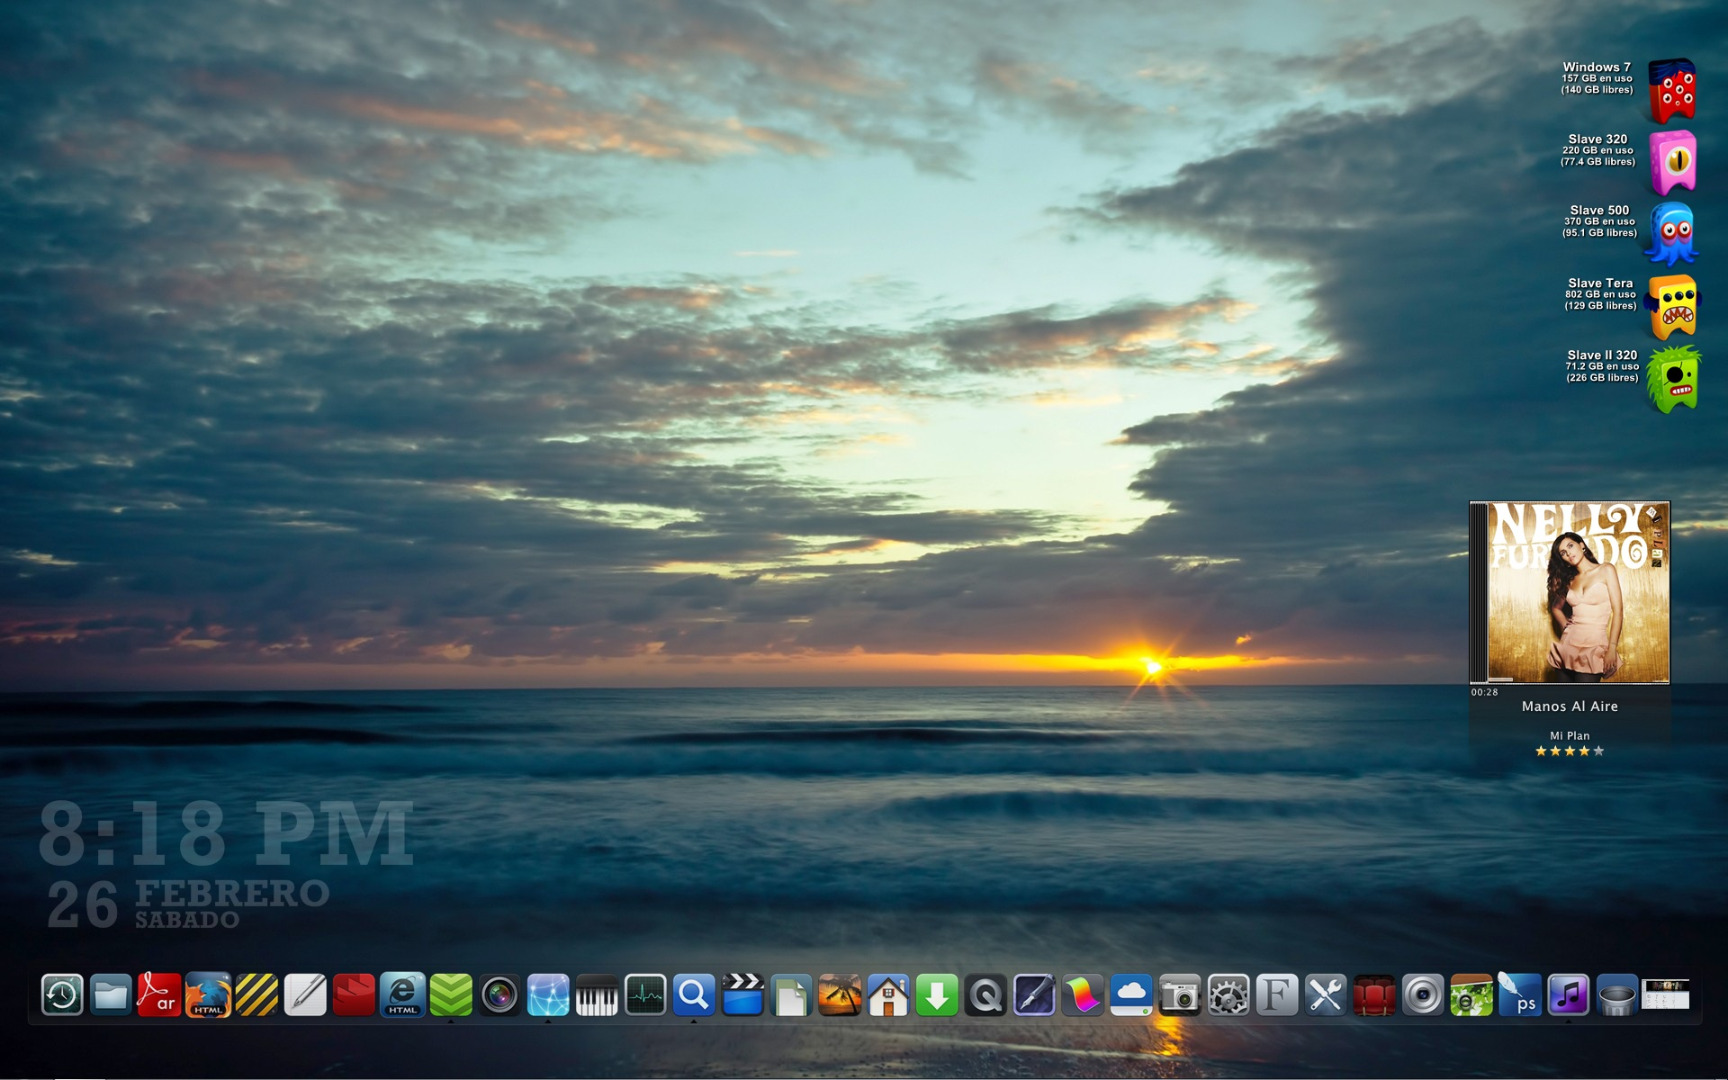Image resolution: width=1728 pixels, height=1080 pixels.
Task: Open Activity Monitor in the dock
Action: click(x=645, y=996)
